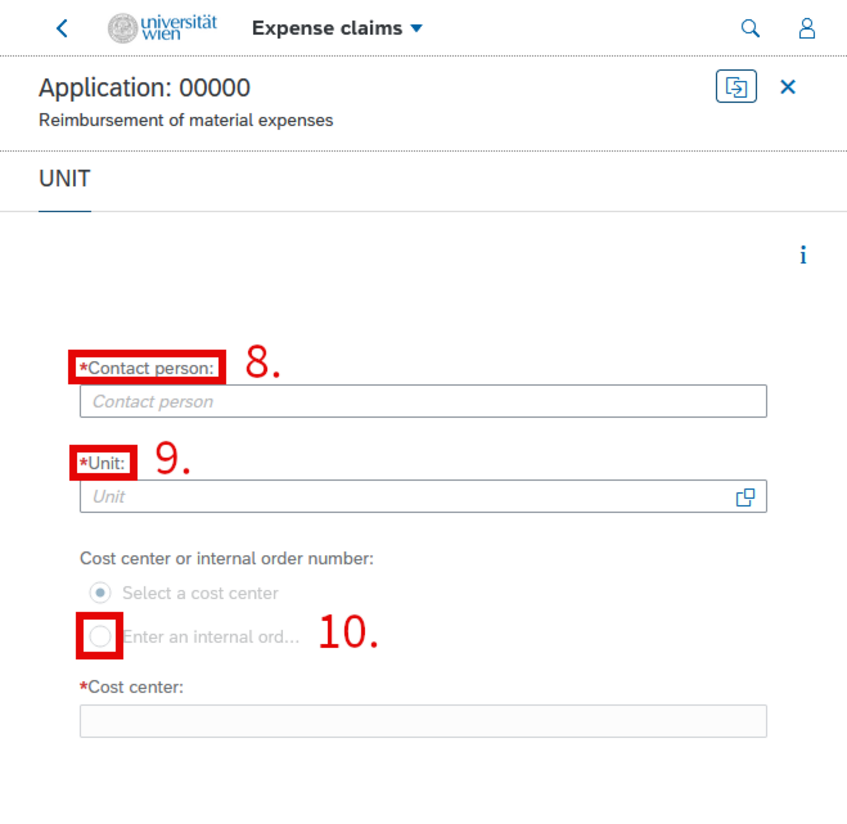Go back with the left chevron arrow
Screen dimensions: 847x824
(62, 28)
